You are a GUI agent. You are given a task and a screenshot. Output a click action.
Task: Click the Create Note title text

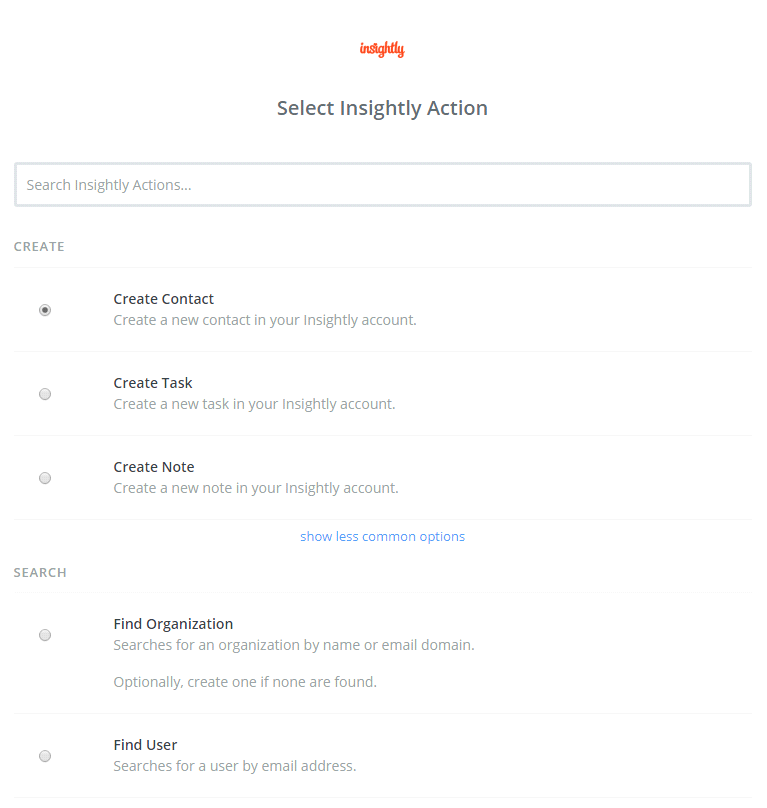(154, 467)
